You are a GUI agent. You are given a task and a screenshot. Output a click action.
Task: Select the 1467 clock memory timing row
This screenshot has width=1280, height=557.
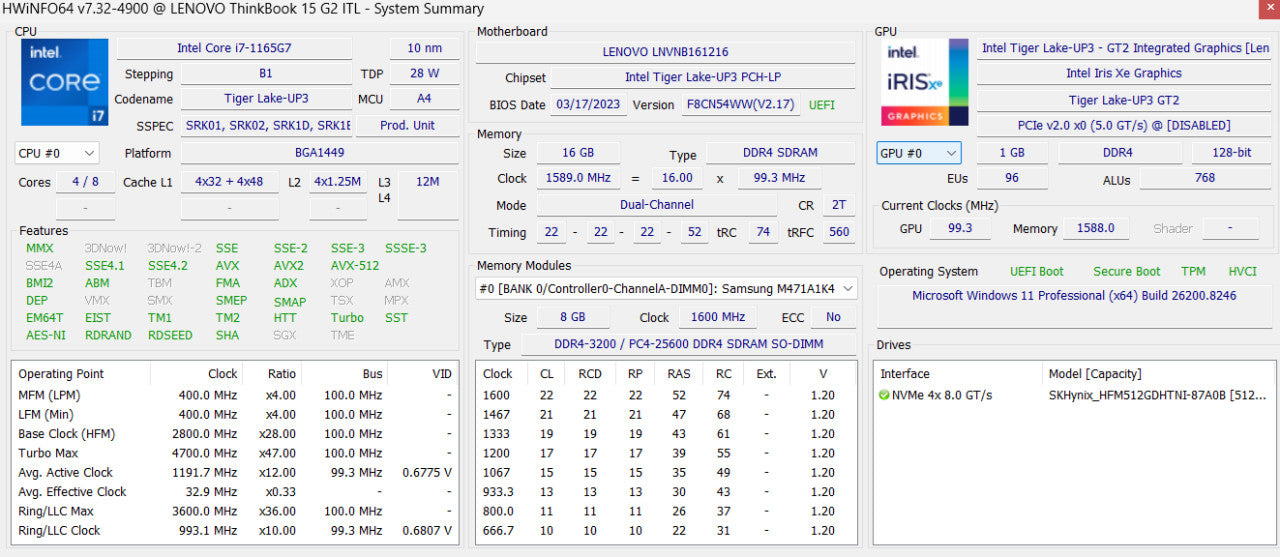pos(666,414)
